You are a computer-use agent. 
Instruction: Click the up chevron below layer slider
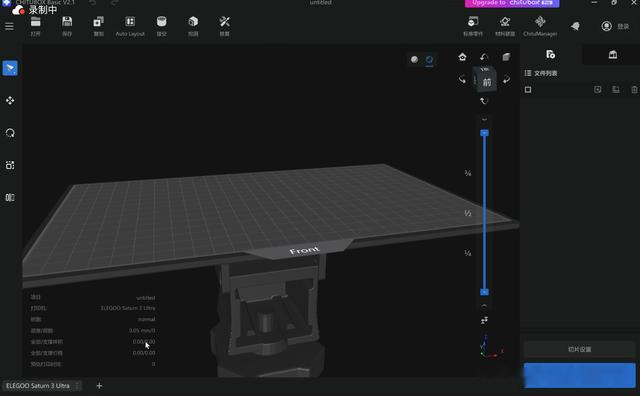484,305
